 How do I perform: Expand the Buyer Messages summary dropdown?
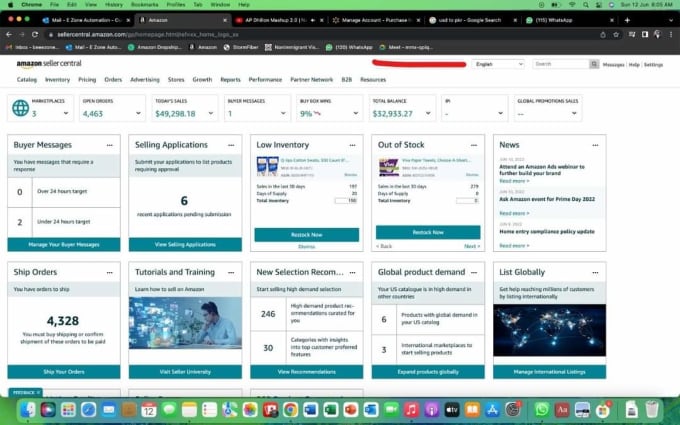[x=283, y=113]
